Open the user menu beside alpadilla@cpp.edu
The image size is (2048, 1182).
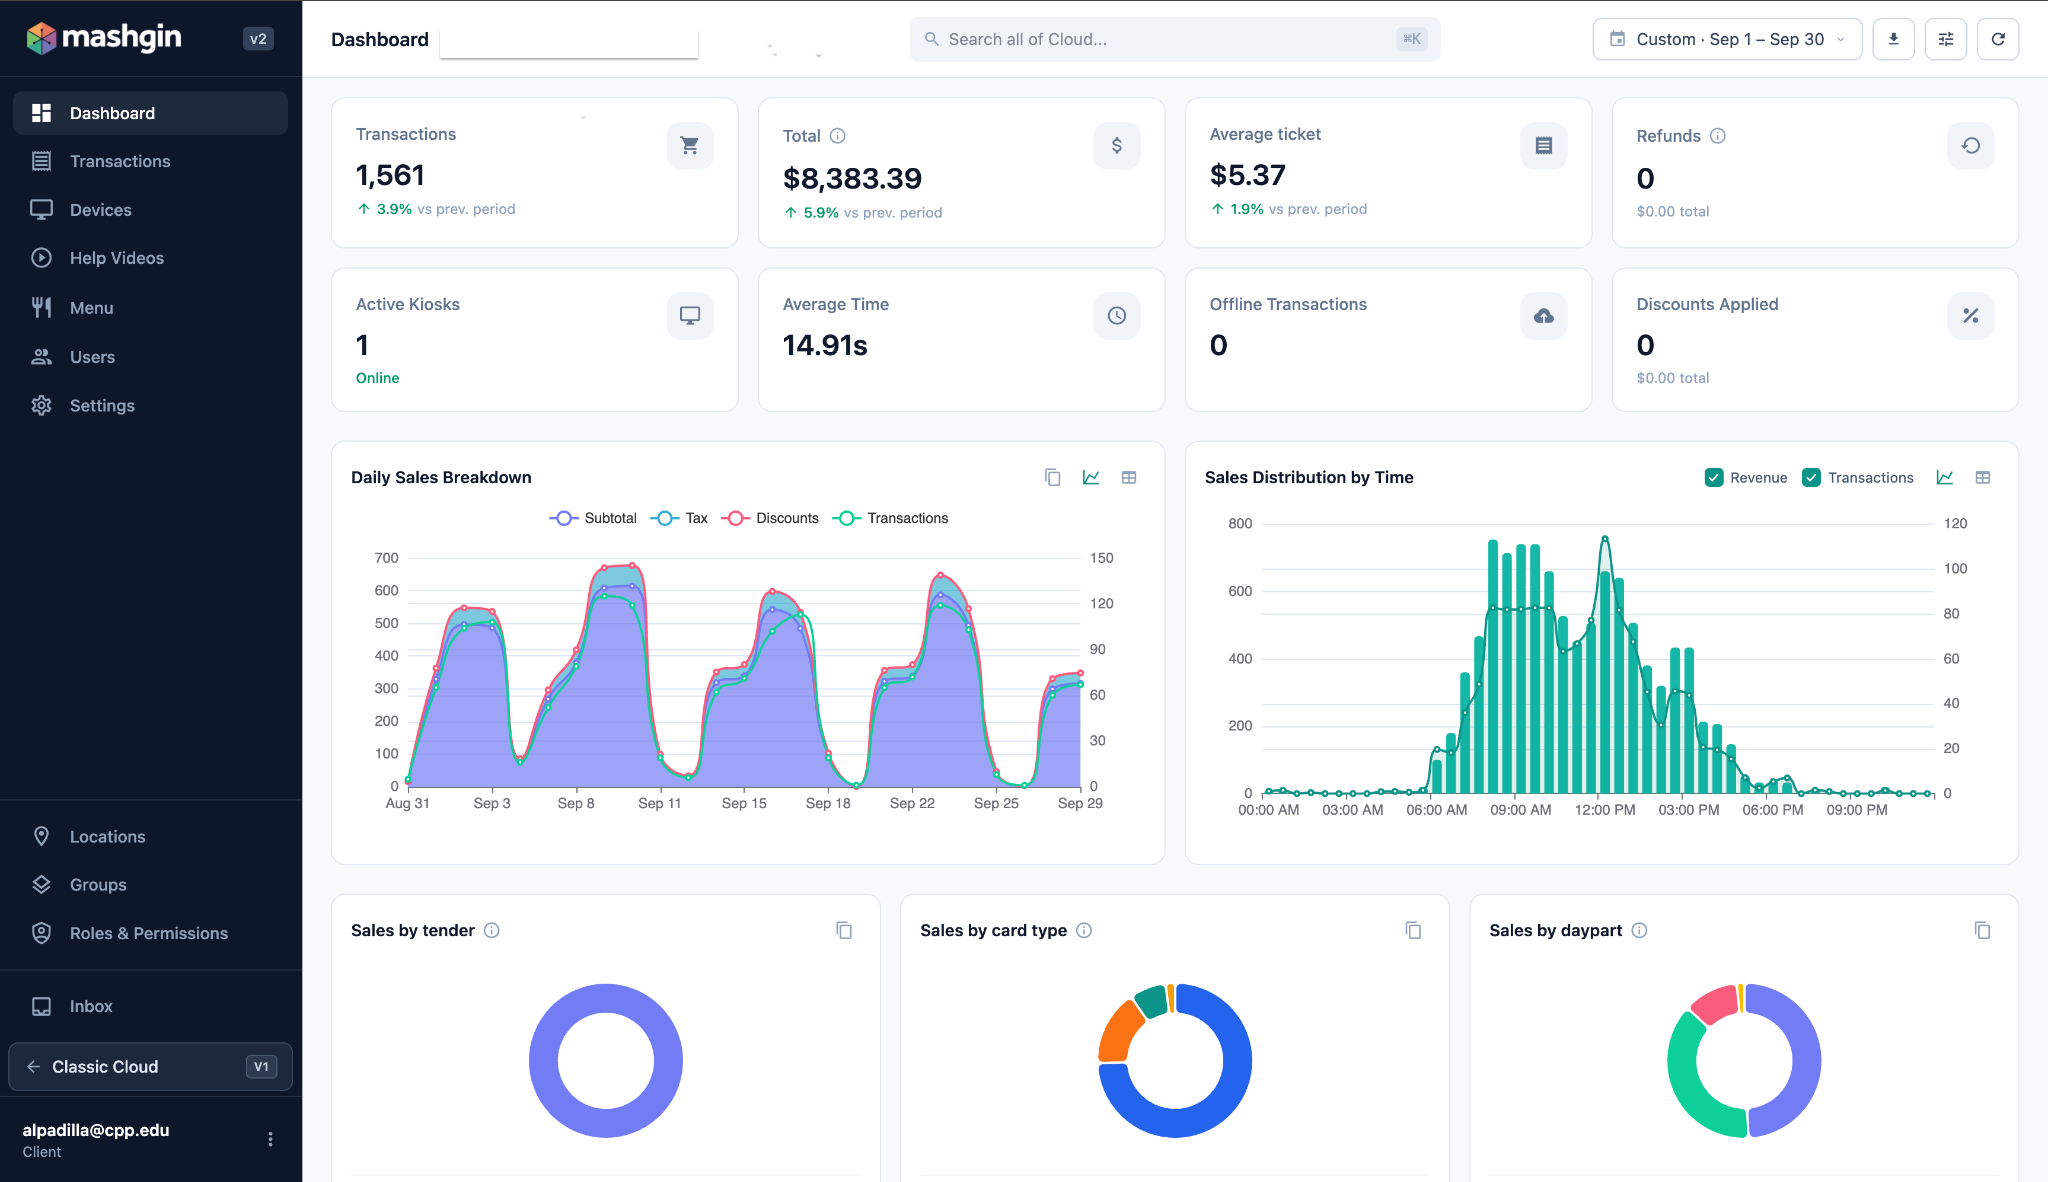[x=270, y=1139]
